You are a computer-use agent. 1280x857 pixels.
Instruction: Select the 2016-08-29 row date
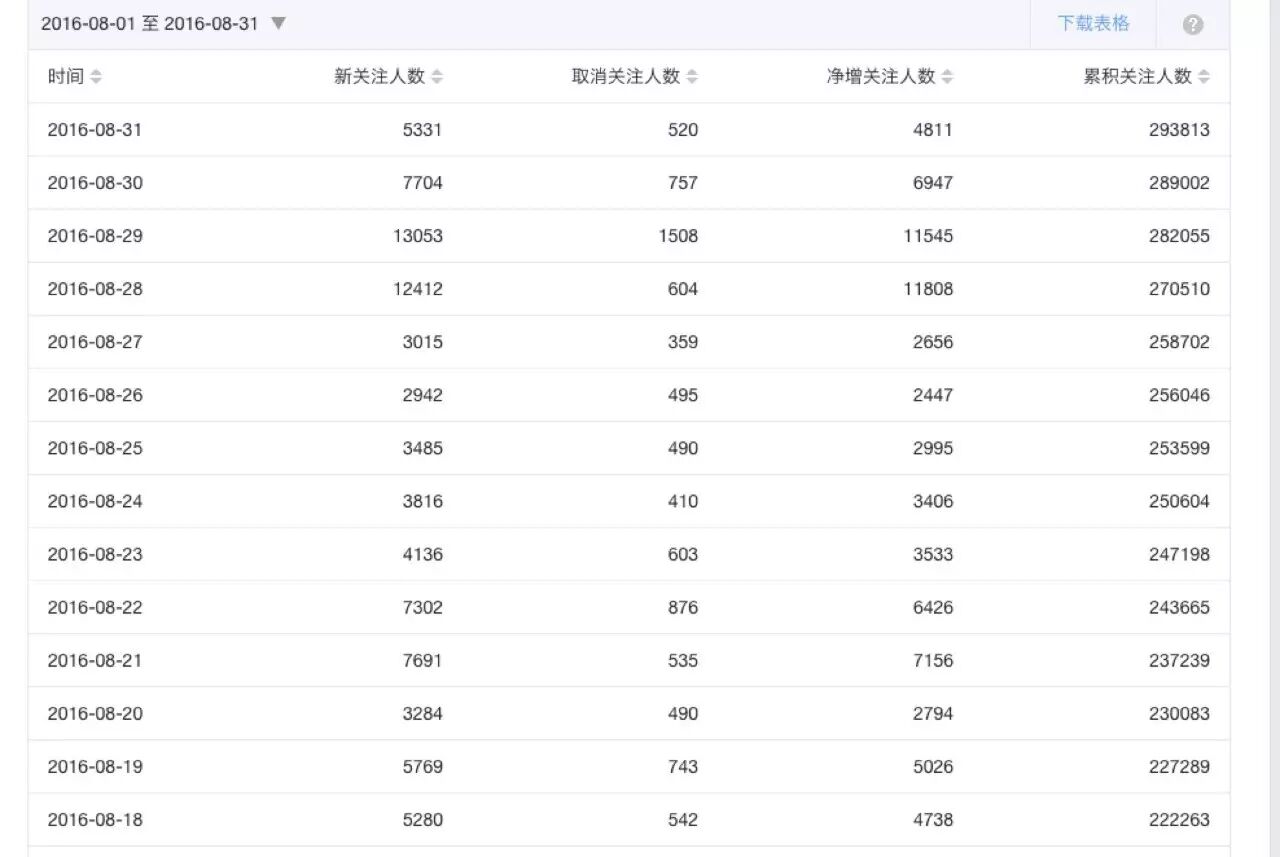95,236
